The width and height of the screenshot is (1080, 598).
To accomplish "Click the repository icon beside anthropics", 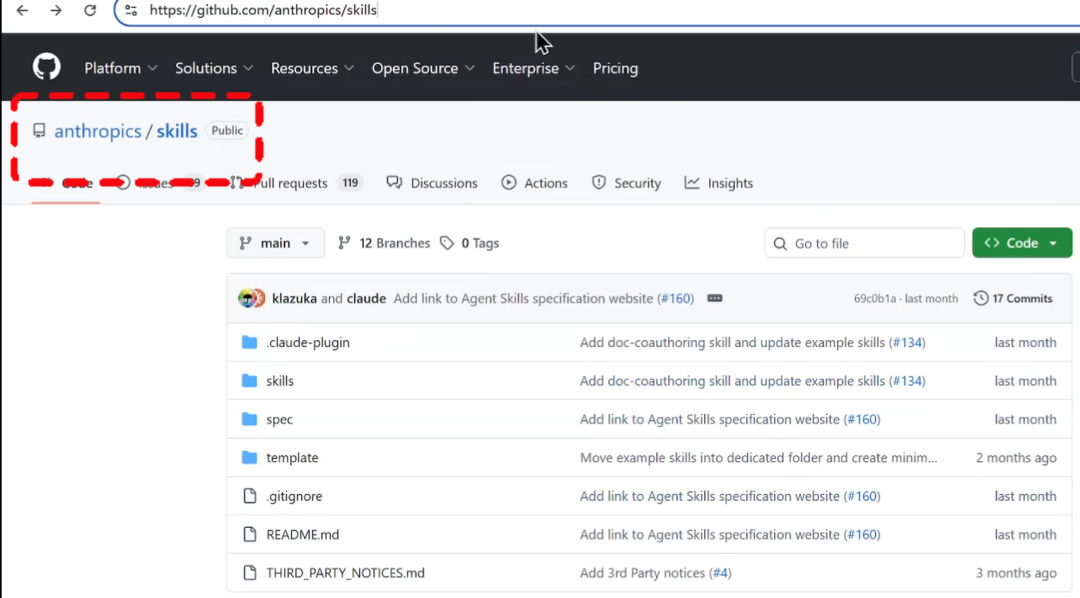I will click(x=39, y=130).
